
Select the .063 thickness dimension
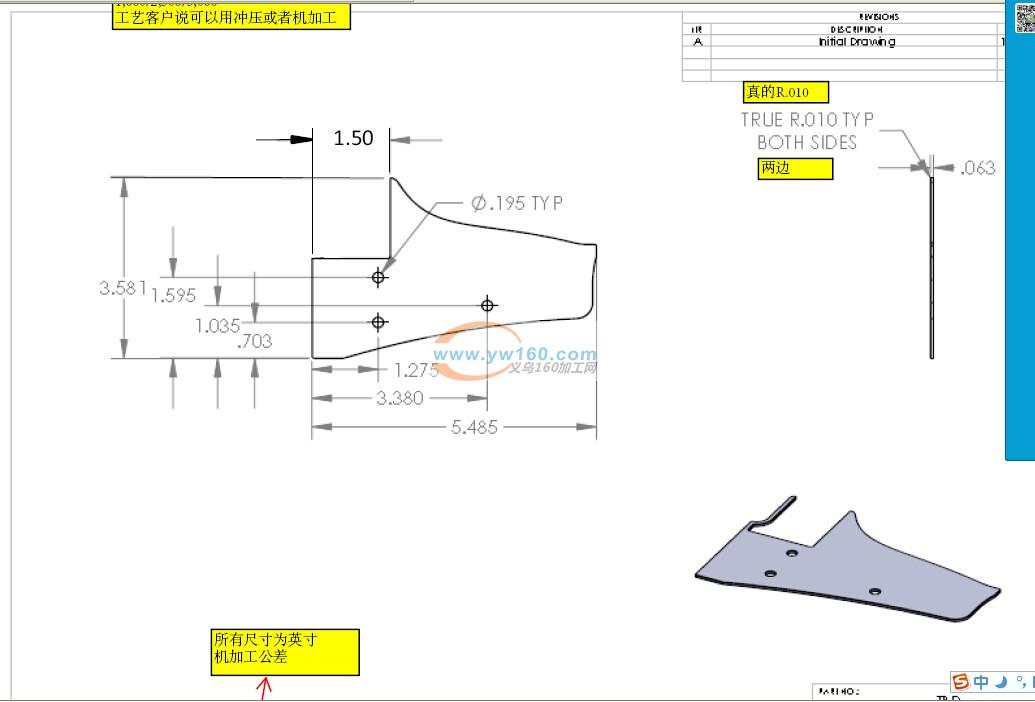(977, 168)
